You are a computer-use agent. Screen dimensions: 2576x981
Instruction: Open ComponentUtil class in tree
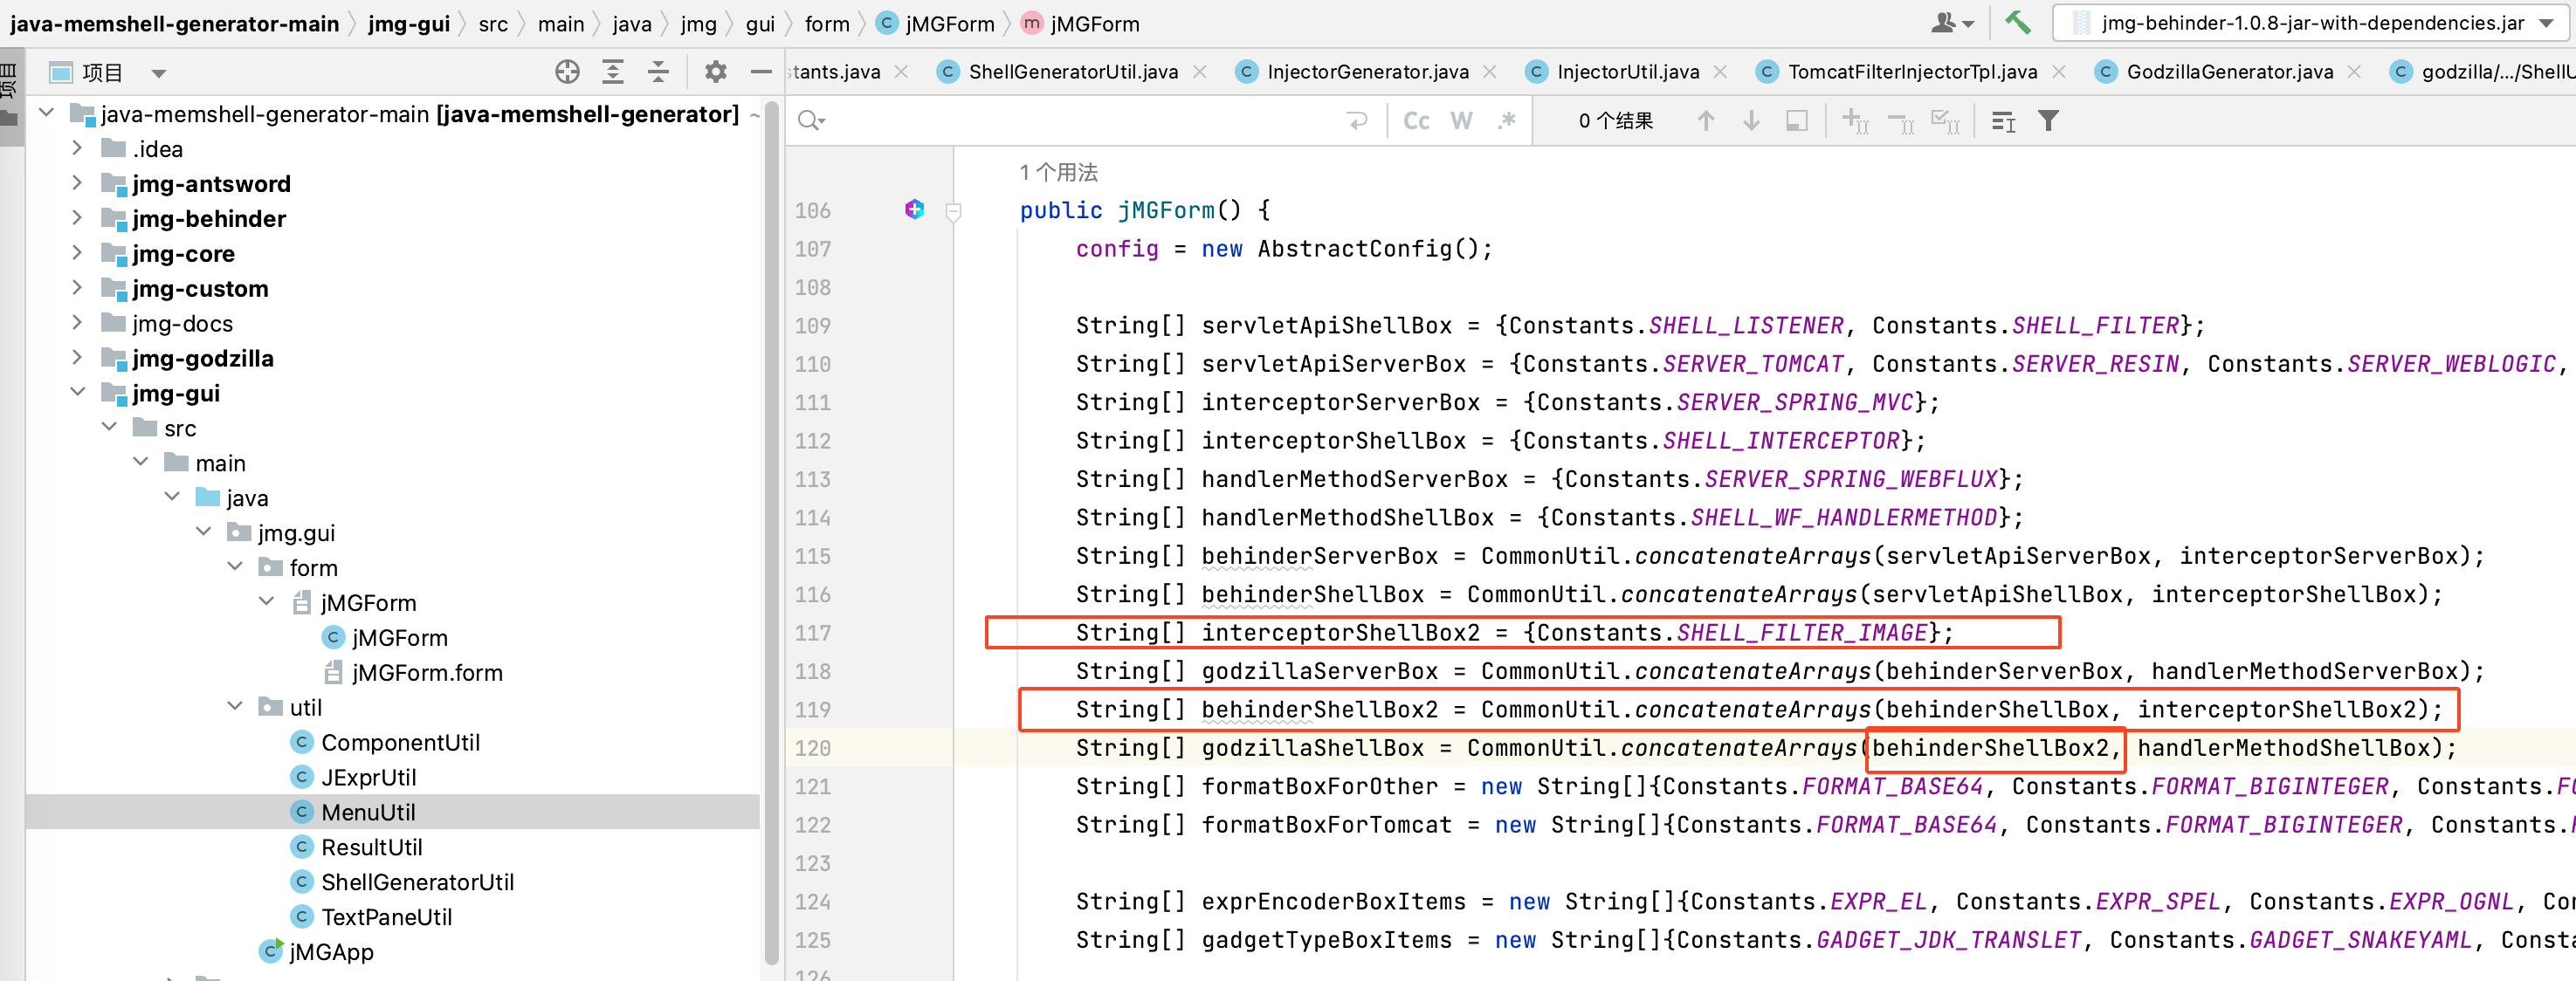(x=400, y=743)
